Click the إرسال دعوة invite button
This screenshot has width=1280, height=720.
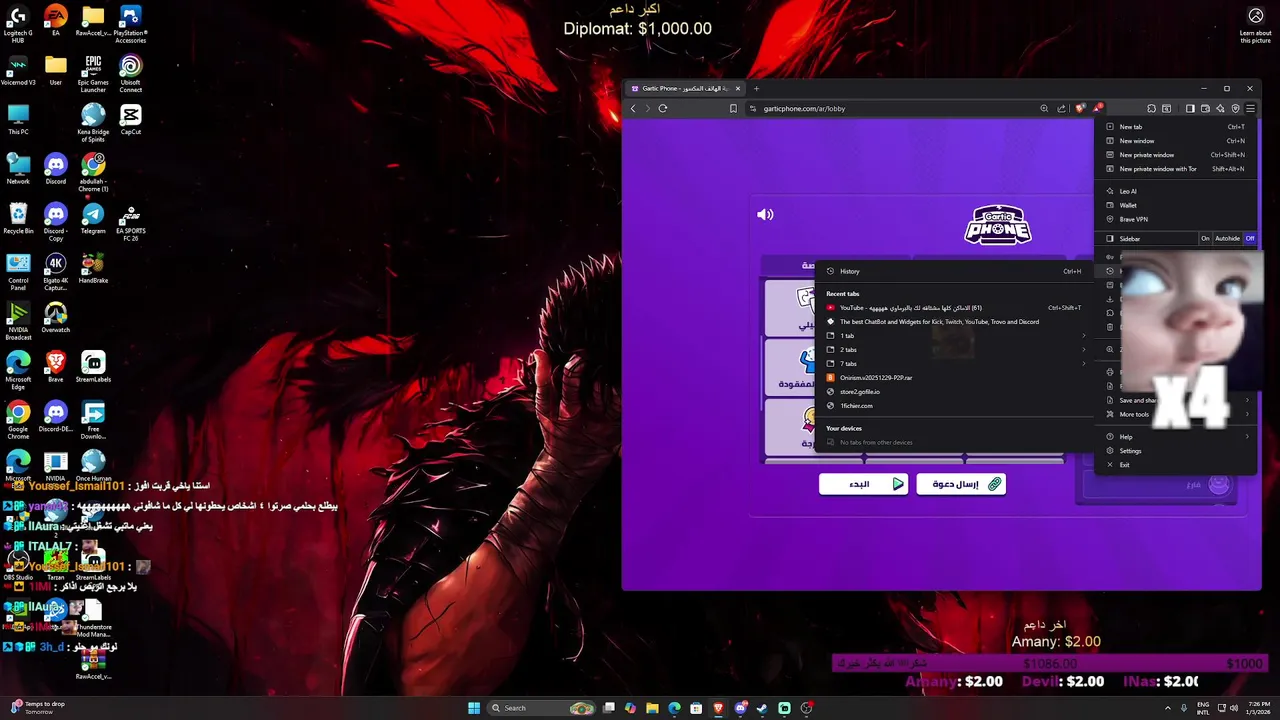click(x=961, y=484)
